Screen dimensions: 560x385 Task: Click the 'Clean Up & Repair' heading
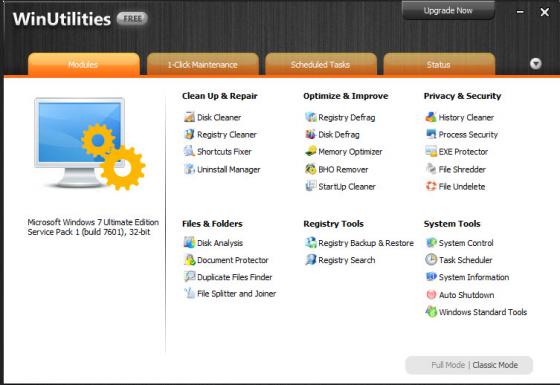220,96
